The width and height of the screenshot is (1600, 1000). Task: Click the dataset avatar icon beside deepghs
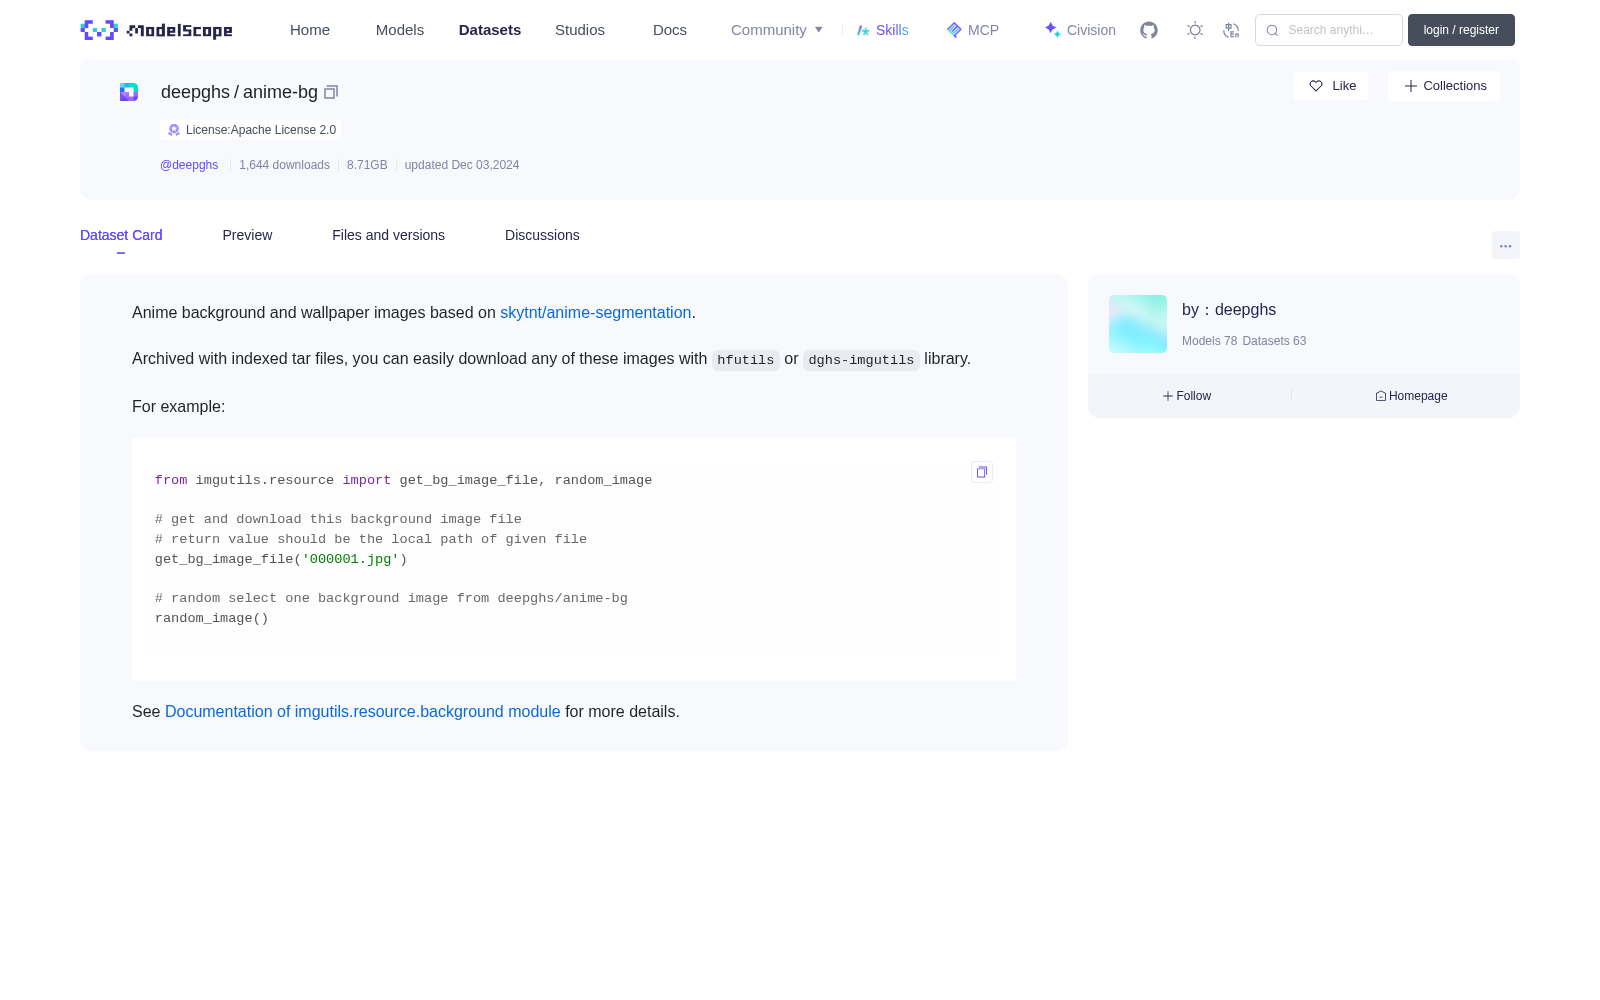pyautogui.click(x=129, y=92)
